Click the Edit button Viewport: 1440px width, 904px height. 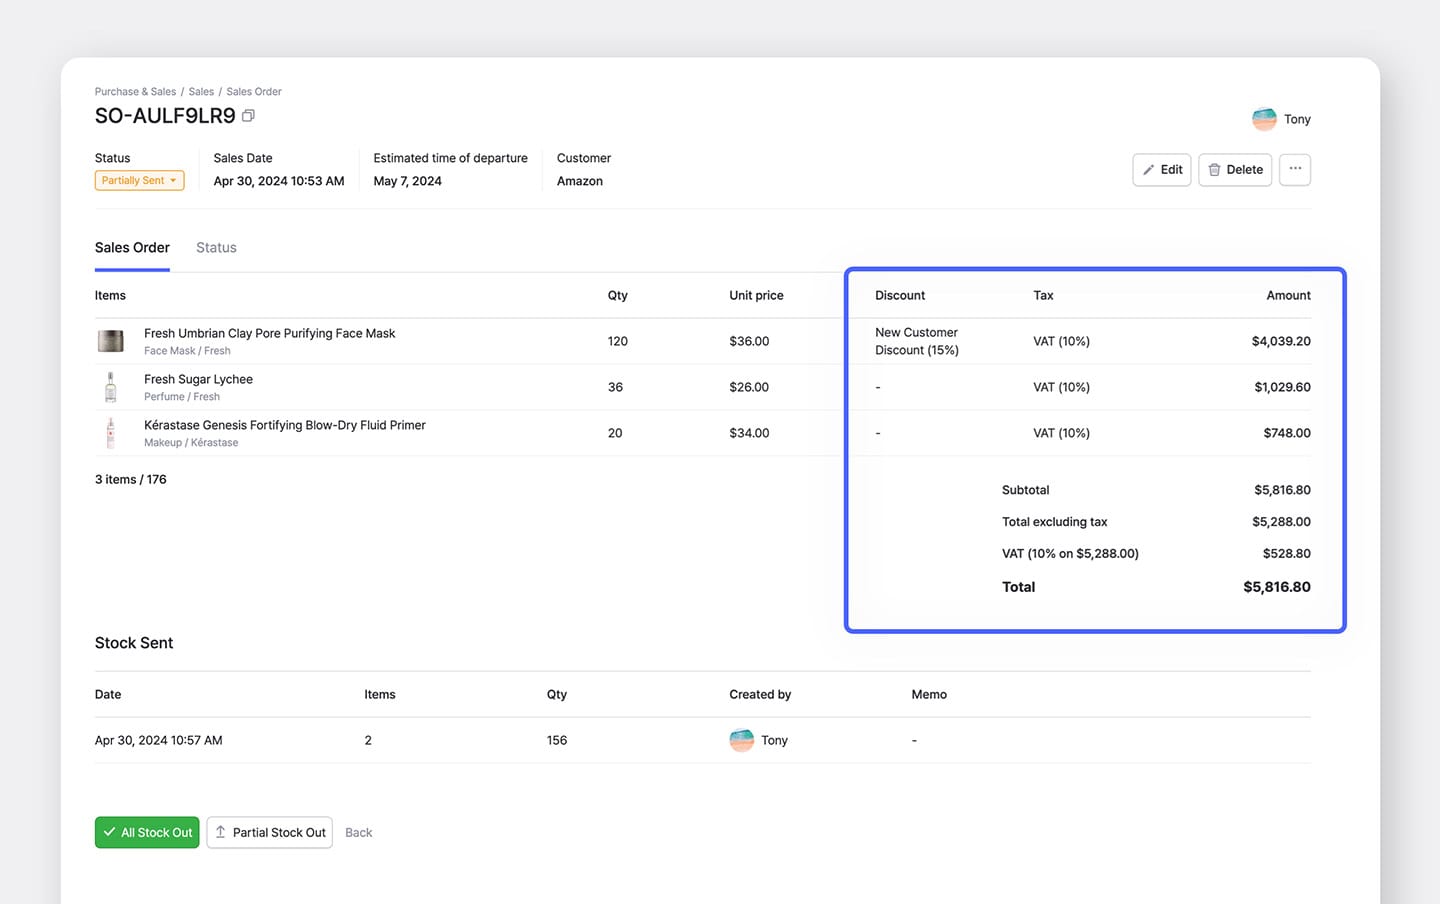click(1161, 170)
